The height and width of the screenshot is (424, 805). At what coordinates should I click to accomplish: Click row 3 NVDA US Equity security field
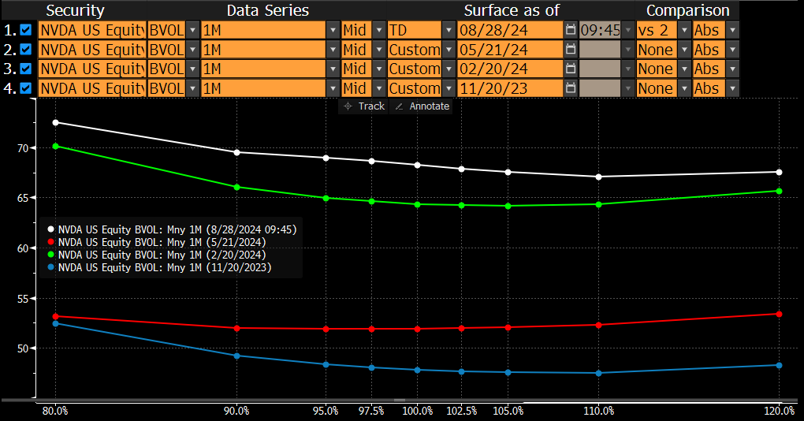click(92, 69)
